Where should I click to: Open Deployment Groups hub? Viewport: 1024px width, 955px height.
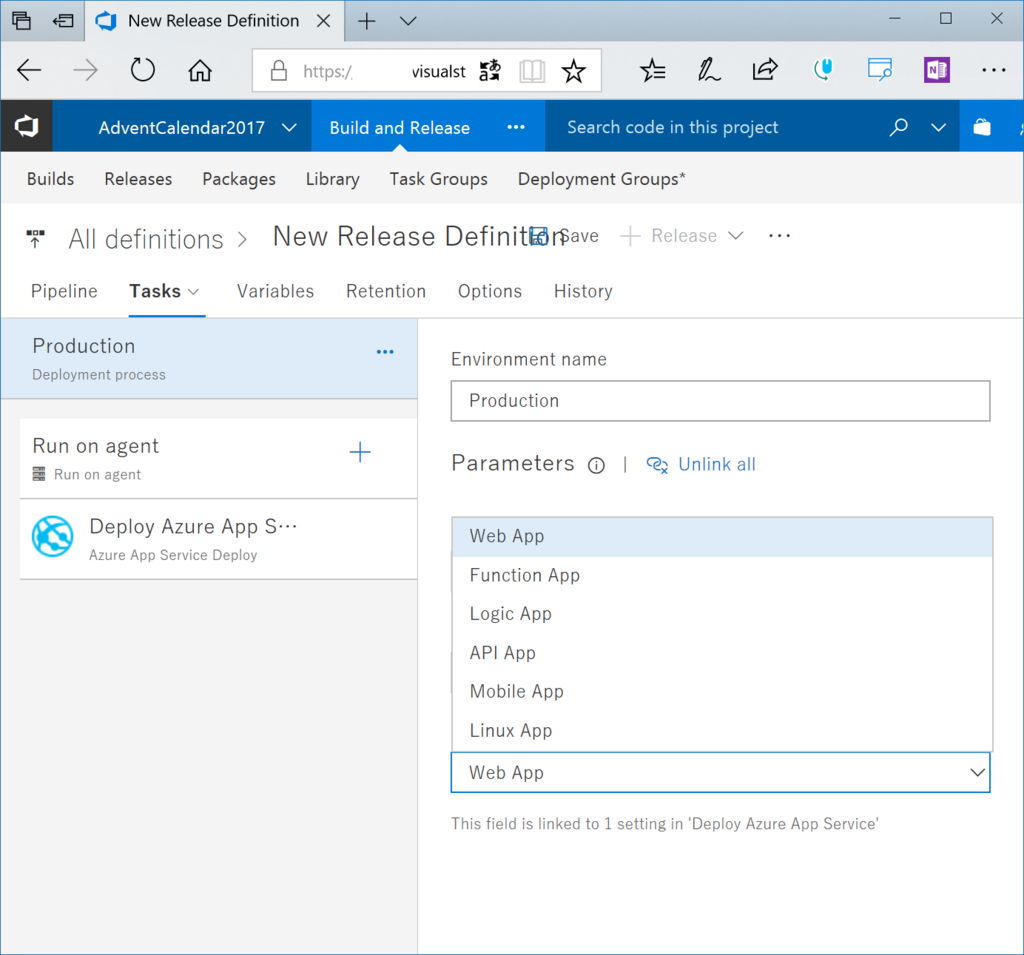[x=601, y=179]
